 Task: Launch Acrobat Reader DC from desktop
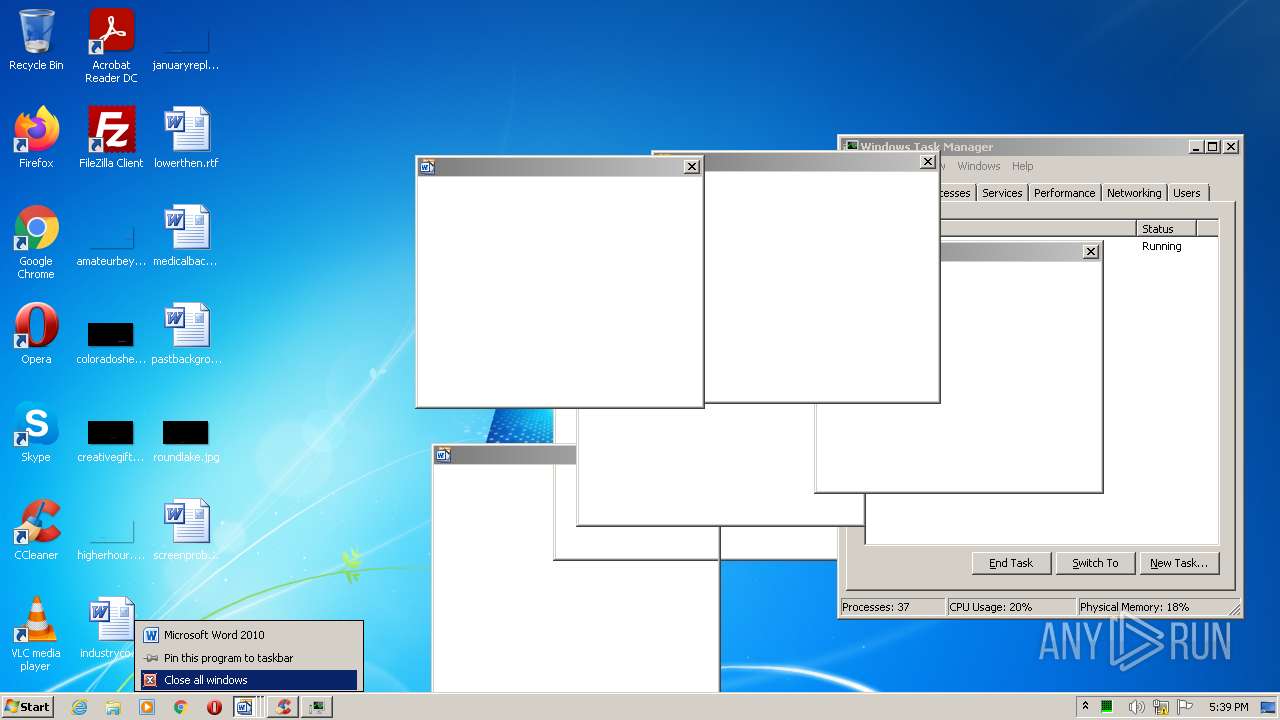click(x=111, y=46)
